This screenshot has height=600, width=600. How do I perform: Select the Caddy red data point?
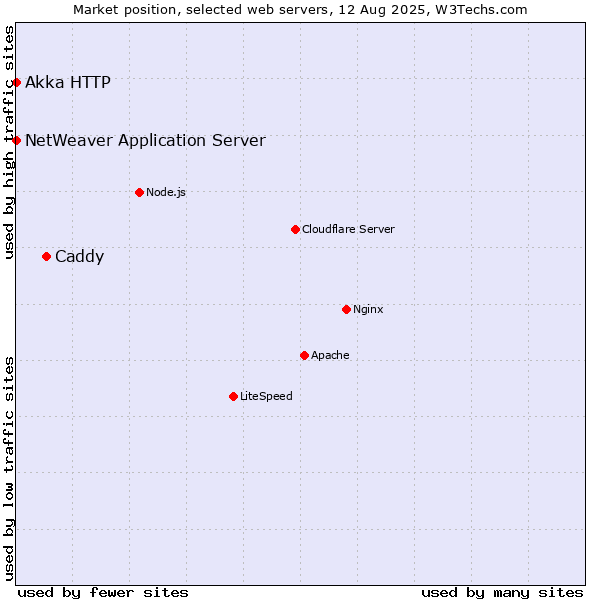coord(46,256)
